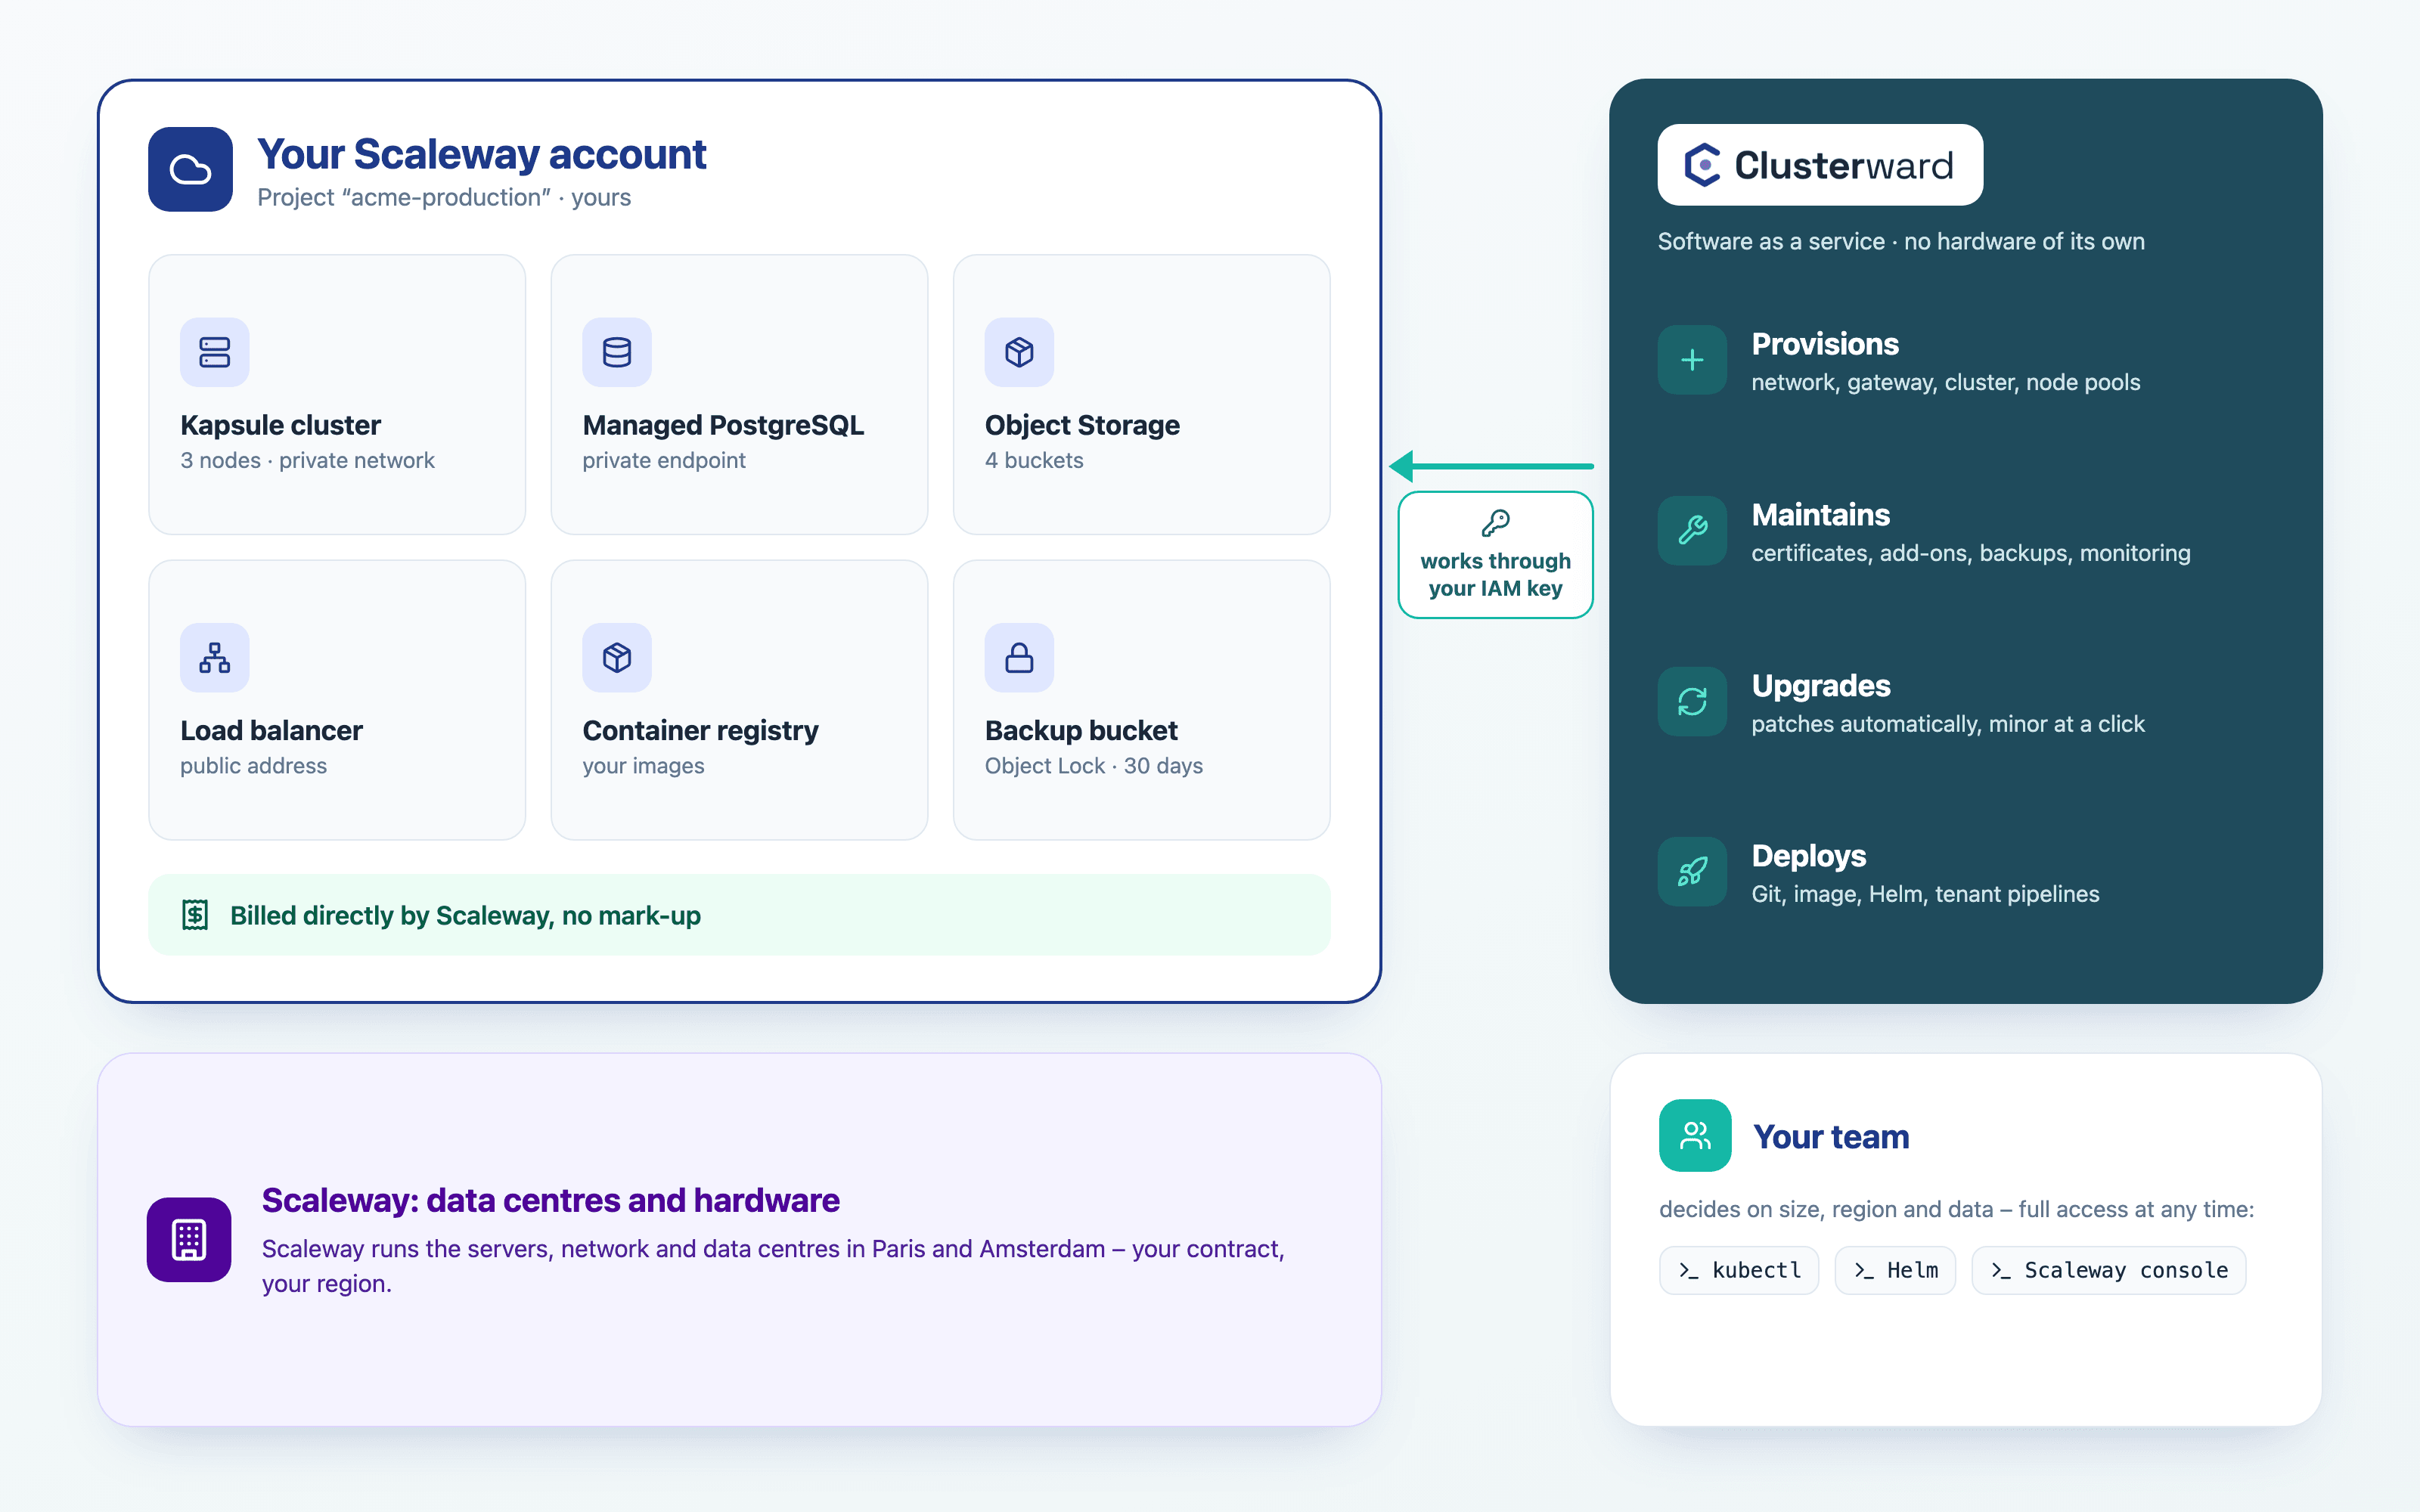Select the Scaleway console chip

click(x=2109, y=1270)
